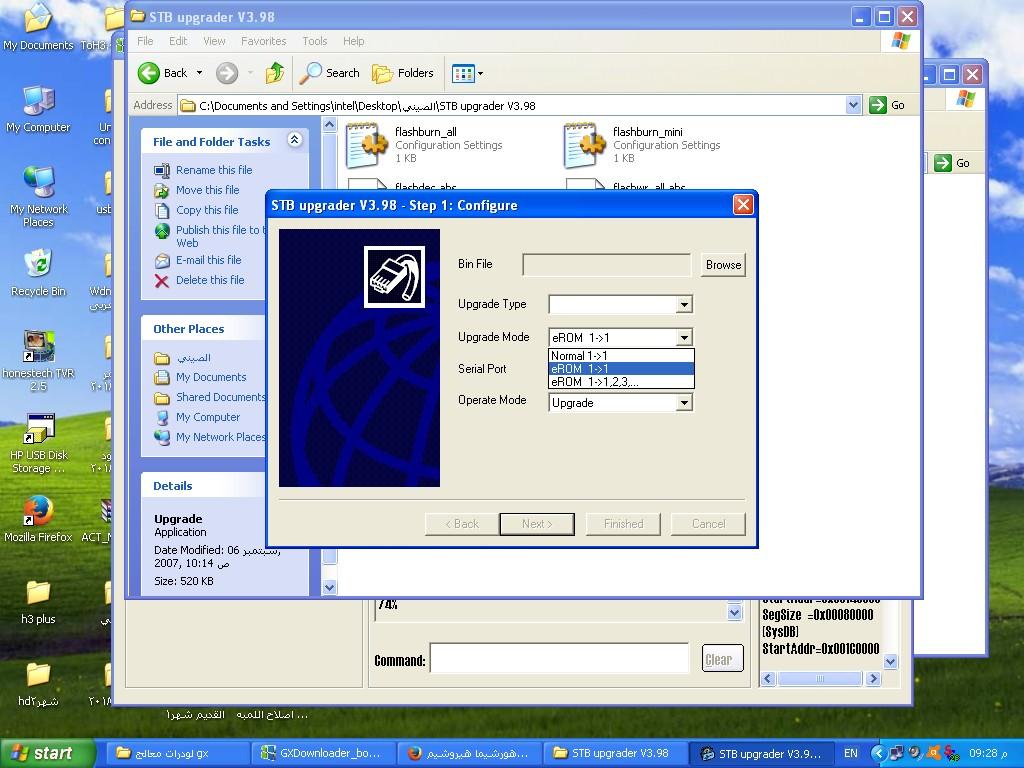The width and height of the screenshot is (1024, 768).
Task: Click the Back button in the wizard
Action: pos(462,524)
